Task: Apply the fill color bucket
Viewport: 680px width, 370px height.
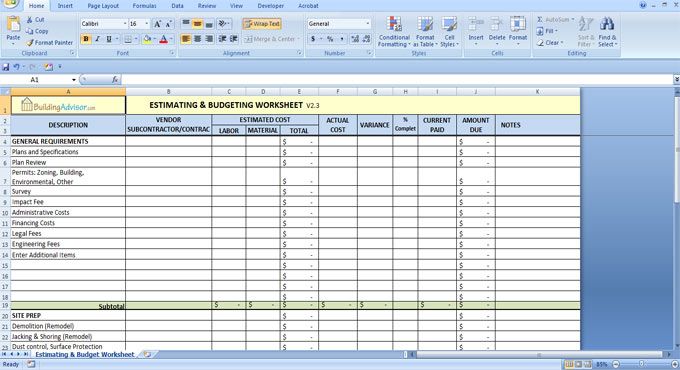Action: (147, 39)
